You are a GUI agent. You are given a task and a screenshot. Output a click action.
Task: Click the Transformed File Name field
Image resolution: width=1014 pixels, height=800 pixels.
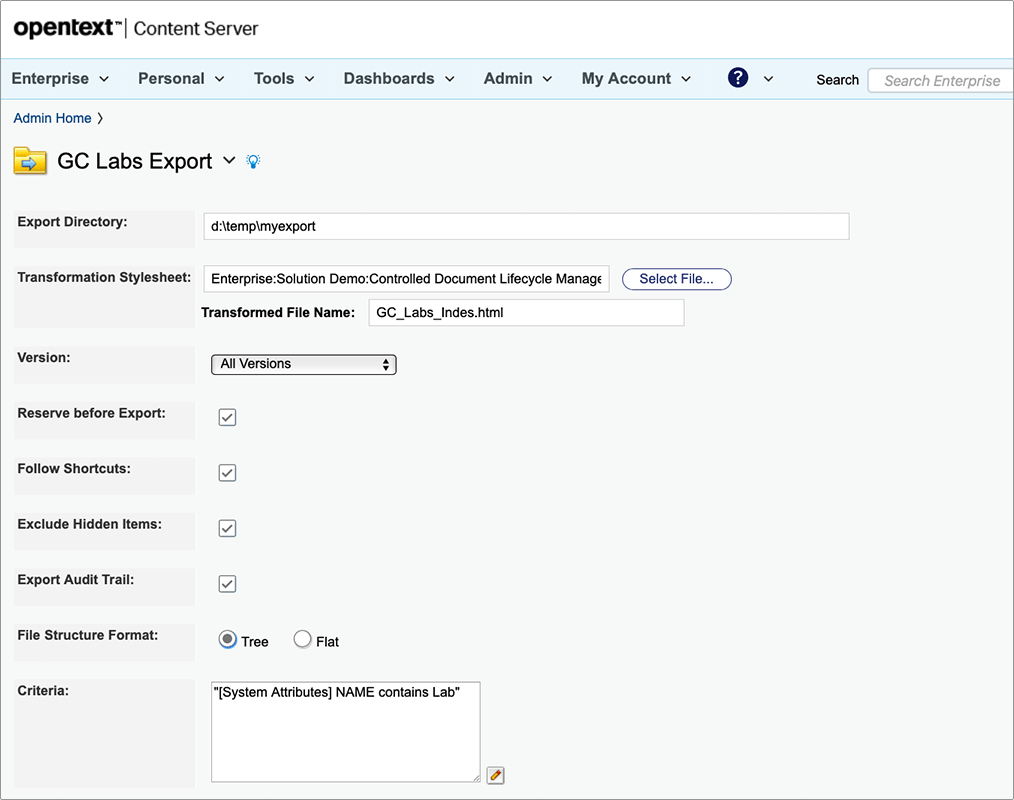[x=526, y=312]
